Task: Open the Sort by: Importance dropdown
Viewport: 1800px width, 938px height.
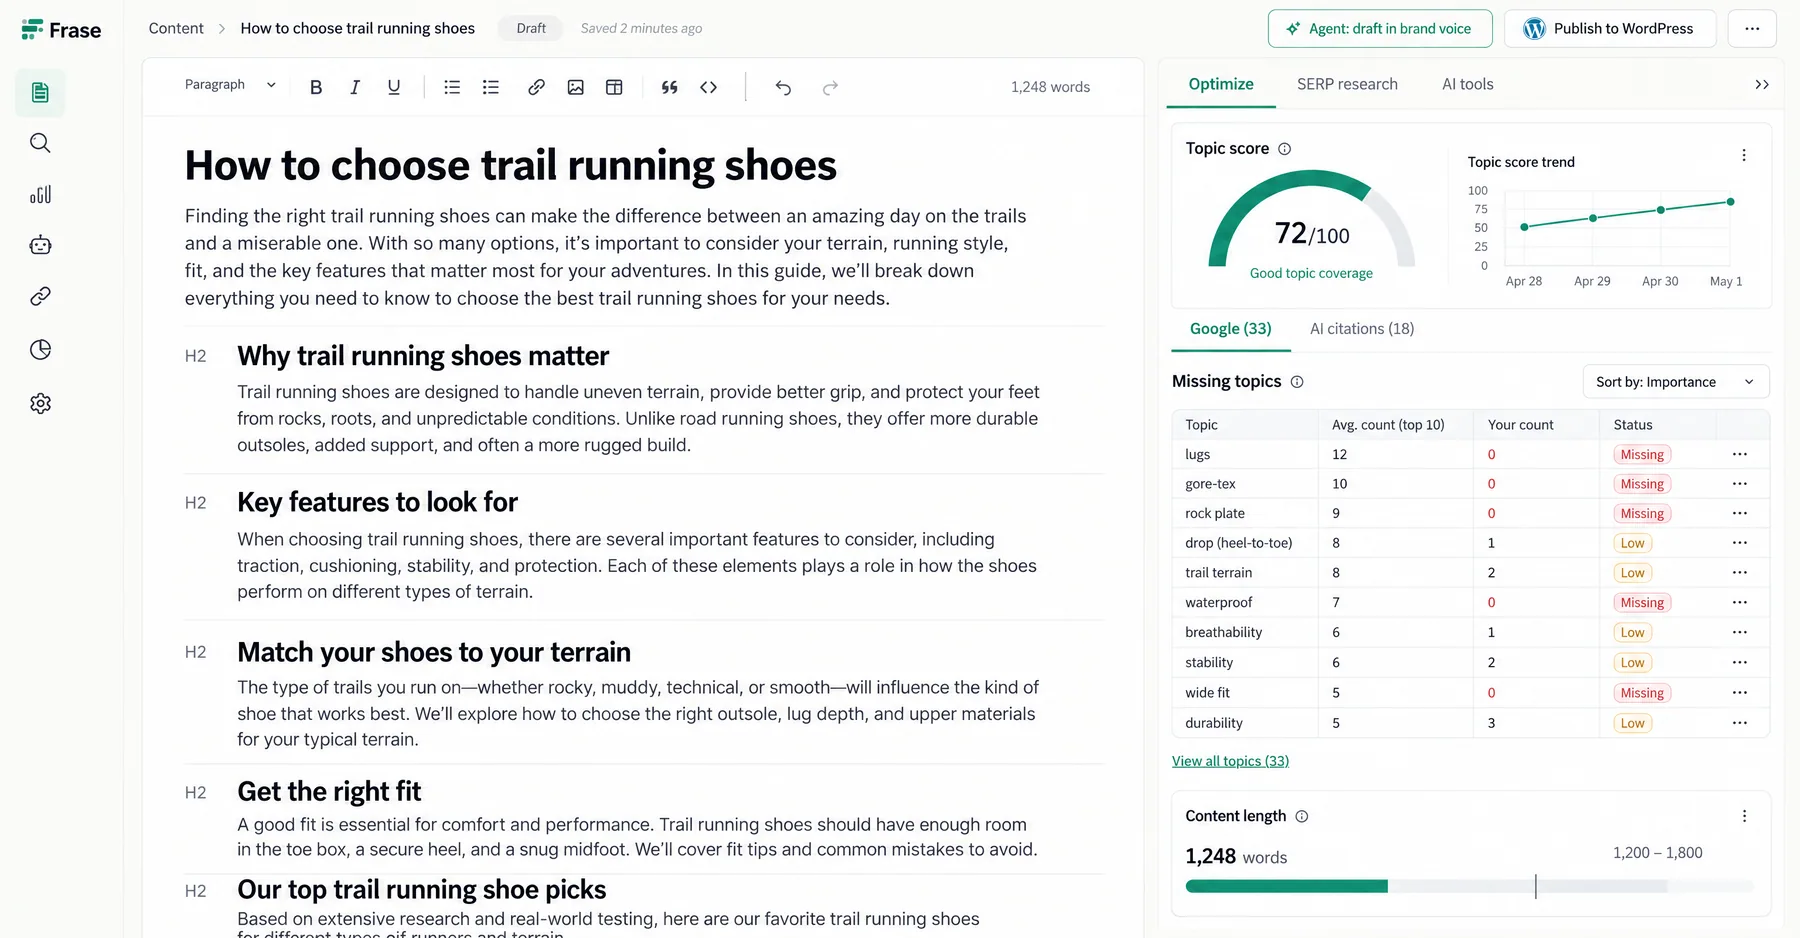Action: point(1676,382)
